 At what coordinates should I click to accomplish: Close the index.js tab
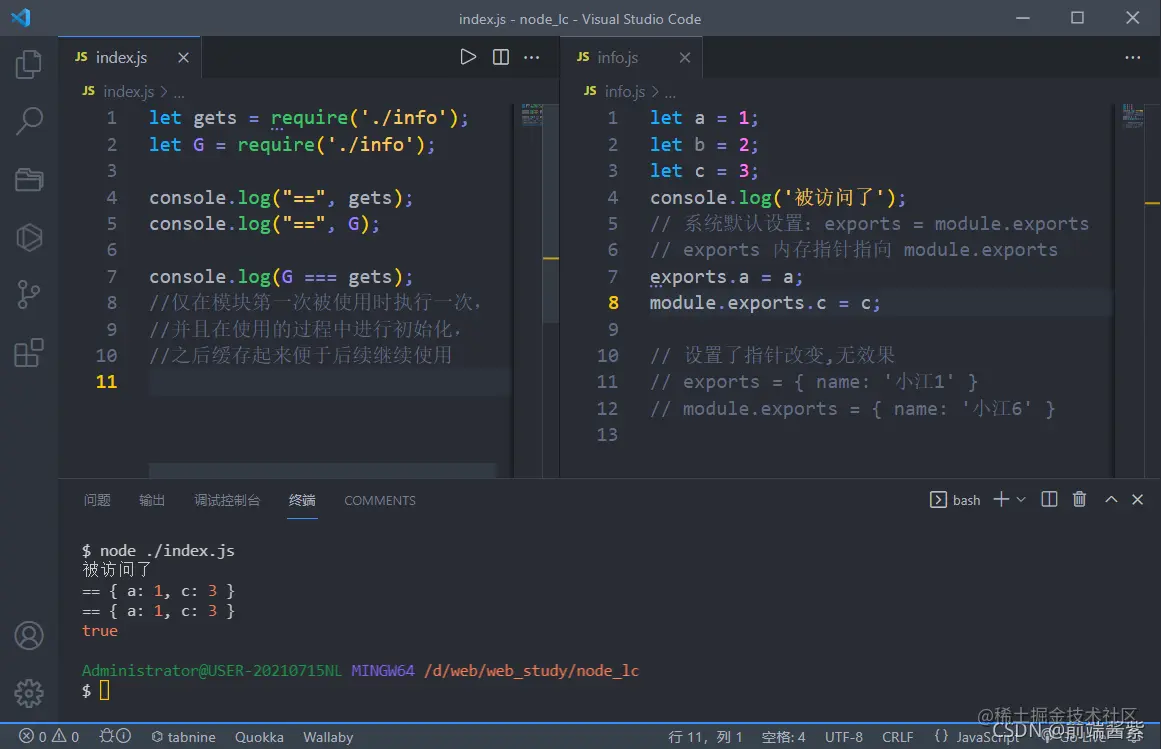tap(183, 57)
